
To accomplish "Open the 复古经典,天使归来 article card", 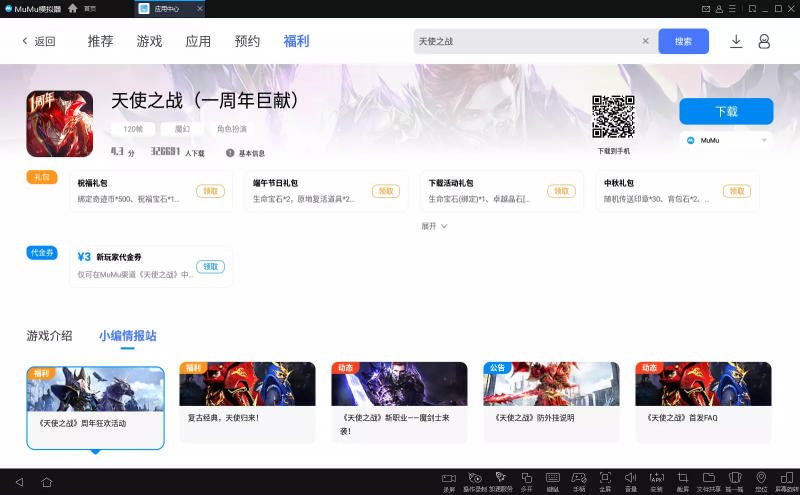I will [247, 403].
